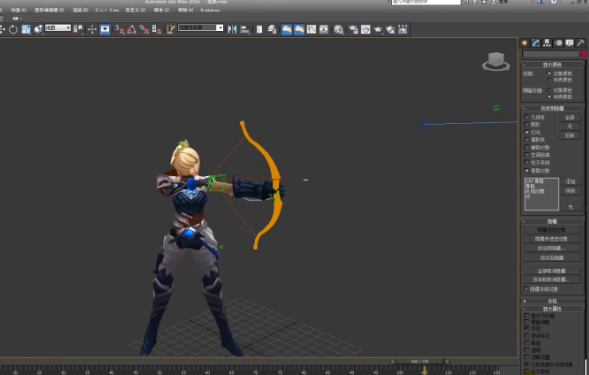Screen dimensions: 589x375
Task: Uncheck the 骨骼对象 hide category
Action: pos(527,171)
